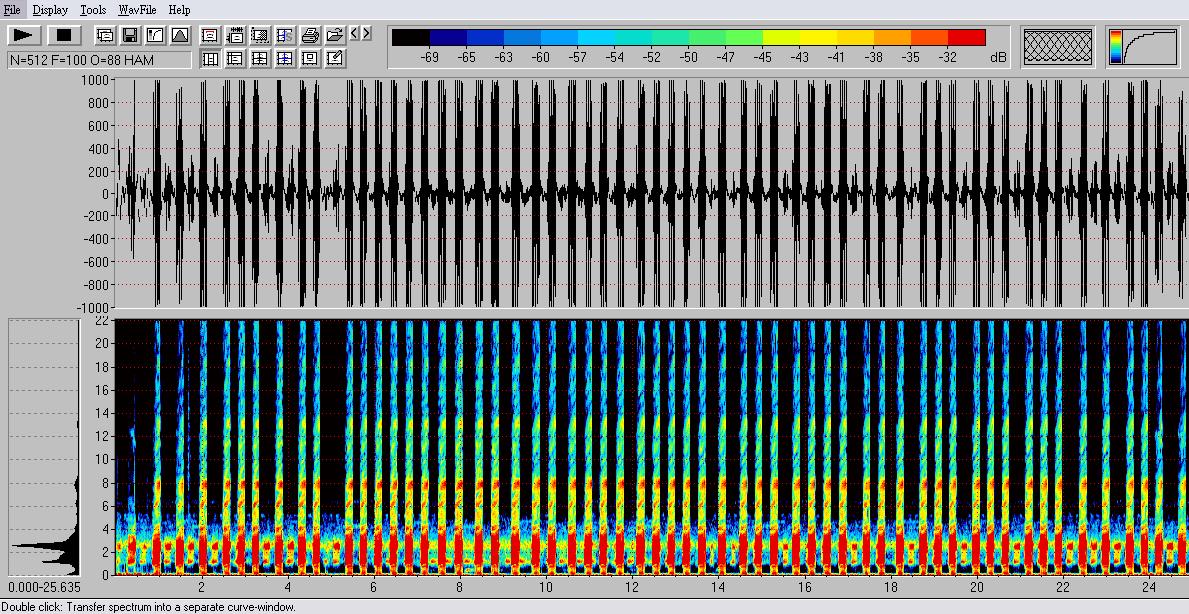Click the printer icon to print spectrogram
The image size is (1189, 614).
[x=310, y=35]
